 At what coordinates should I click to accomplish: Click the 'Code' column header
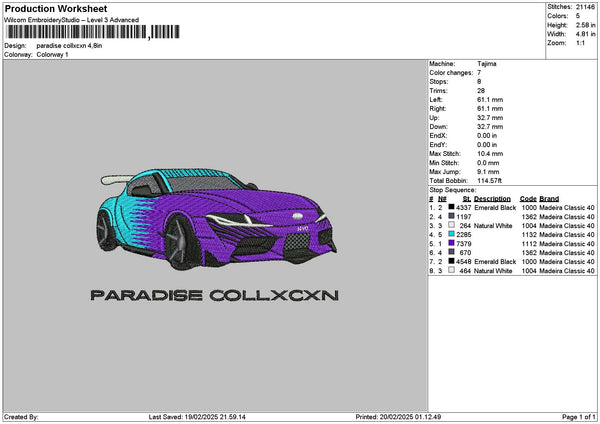click(x=528, y=199)
